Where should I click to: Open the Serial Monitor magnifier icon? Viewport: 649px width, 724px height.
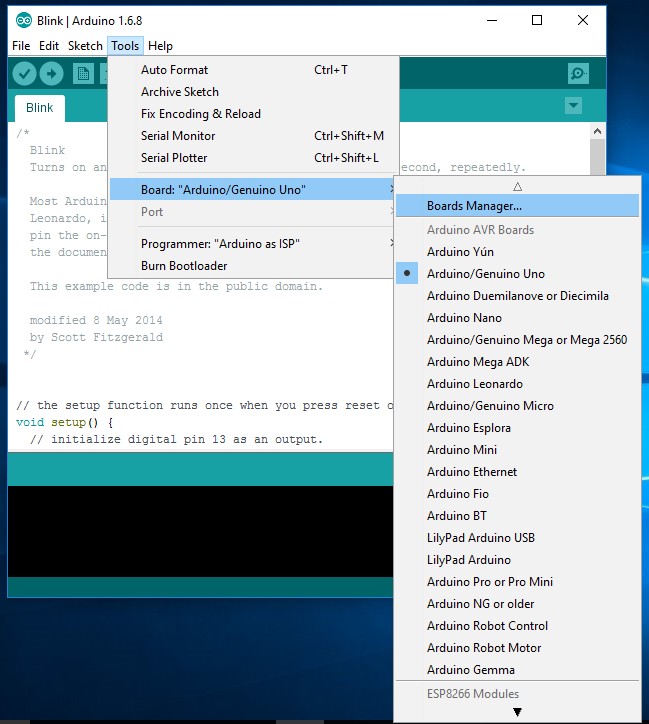point(578,73)
